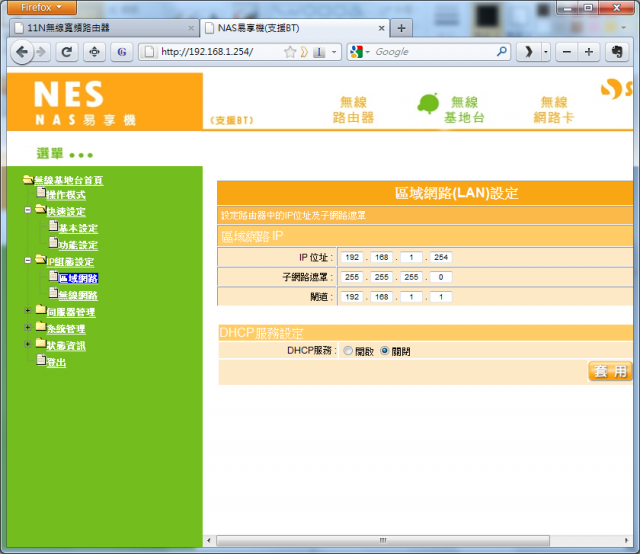
Task: Click the horizontal scrollbar thumb
Action: [x=383, y=541]
